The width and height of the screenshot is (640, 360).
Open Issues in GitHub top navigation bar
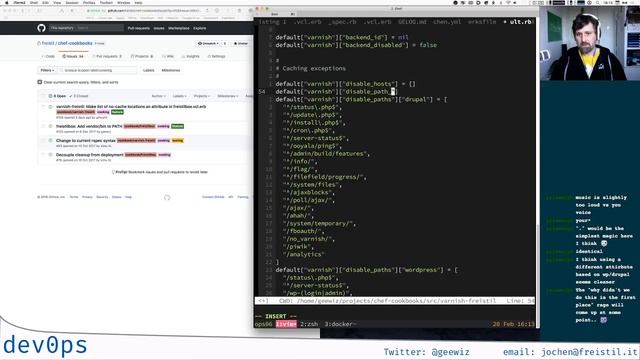[x=159, y=28]
